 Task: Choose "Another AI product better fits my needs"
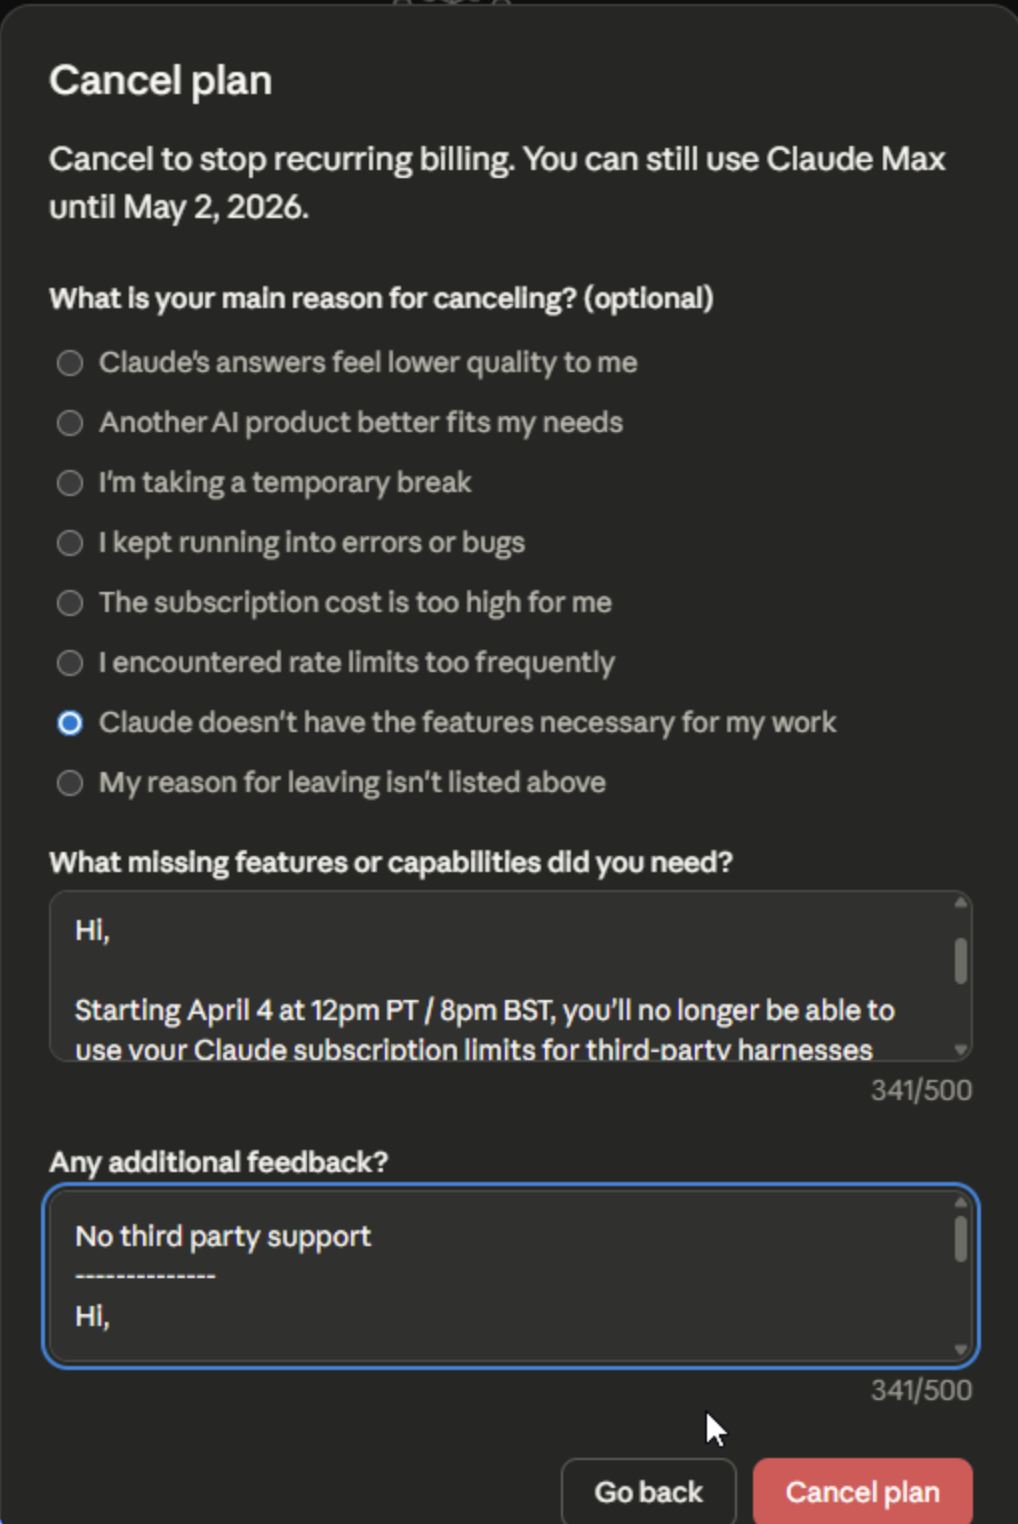pos(70,422)
